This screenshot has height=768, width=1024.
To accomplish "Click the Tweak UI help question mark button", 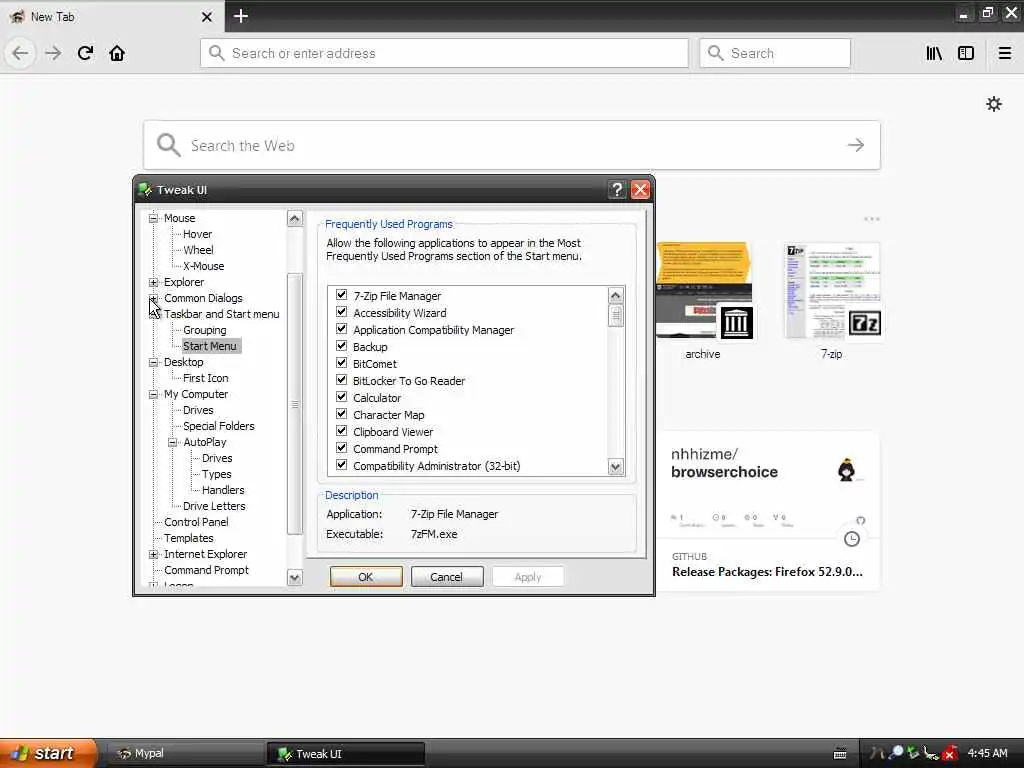I will [x=617, y=189].
